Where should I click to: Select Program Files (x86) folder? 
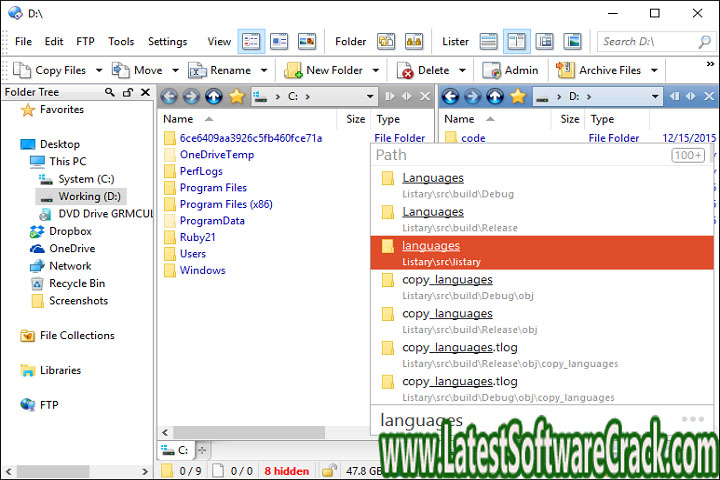click(218, 204)
